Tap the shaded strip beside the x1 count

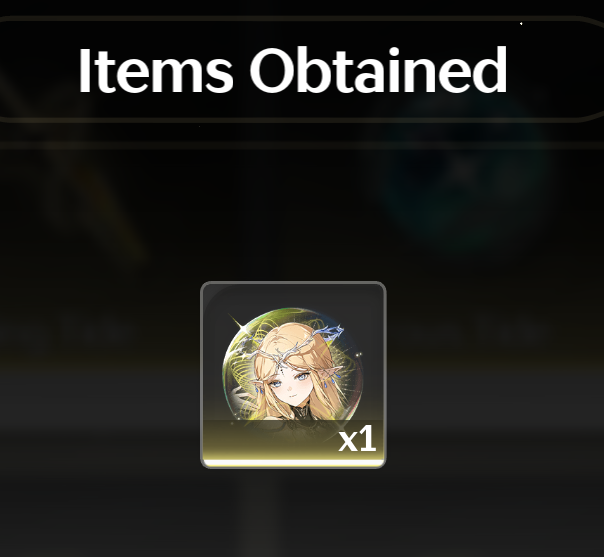click(270, 440)
